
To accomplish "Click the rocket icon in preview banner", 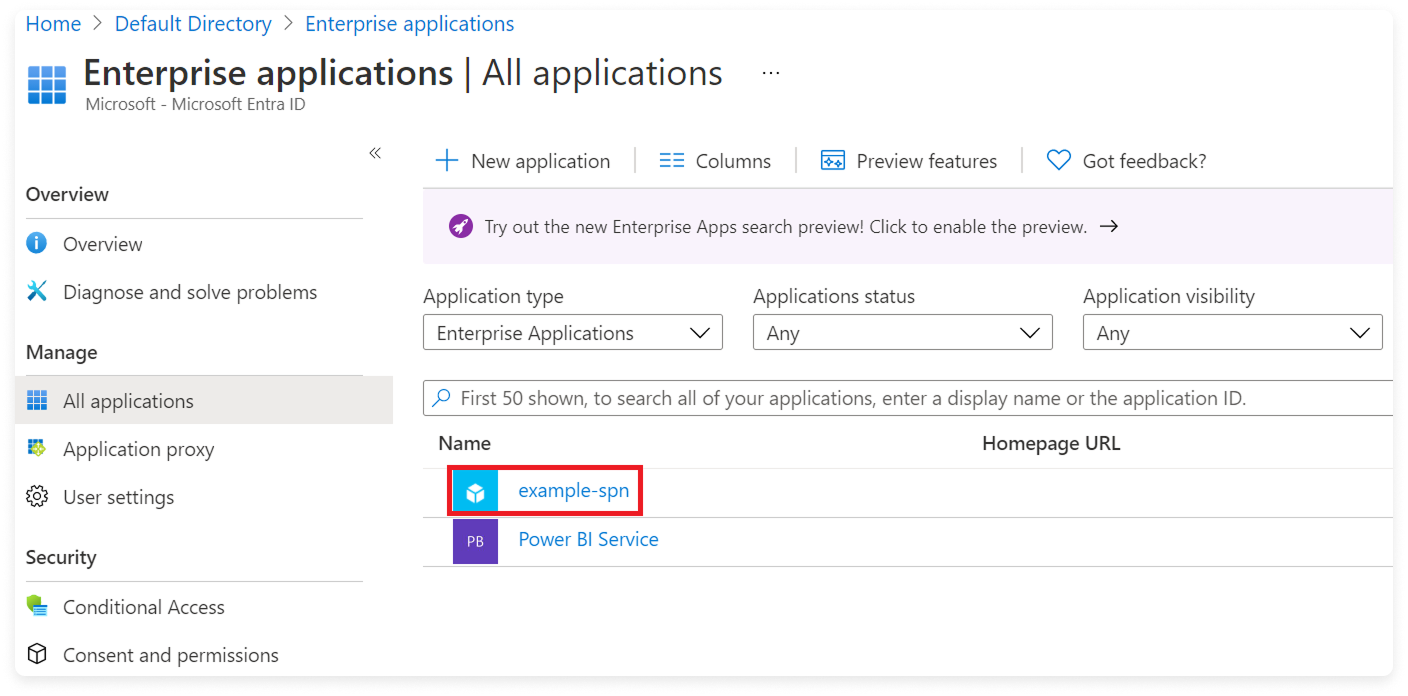I will pyautogui.click(x=460, y=226).
